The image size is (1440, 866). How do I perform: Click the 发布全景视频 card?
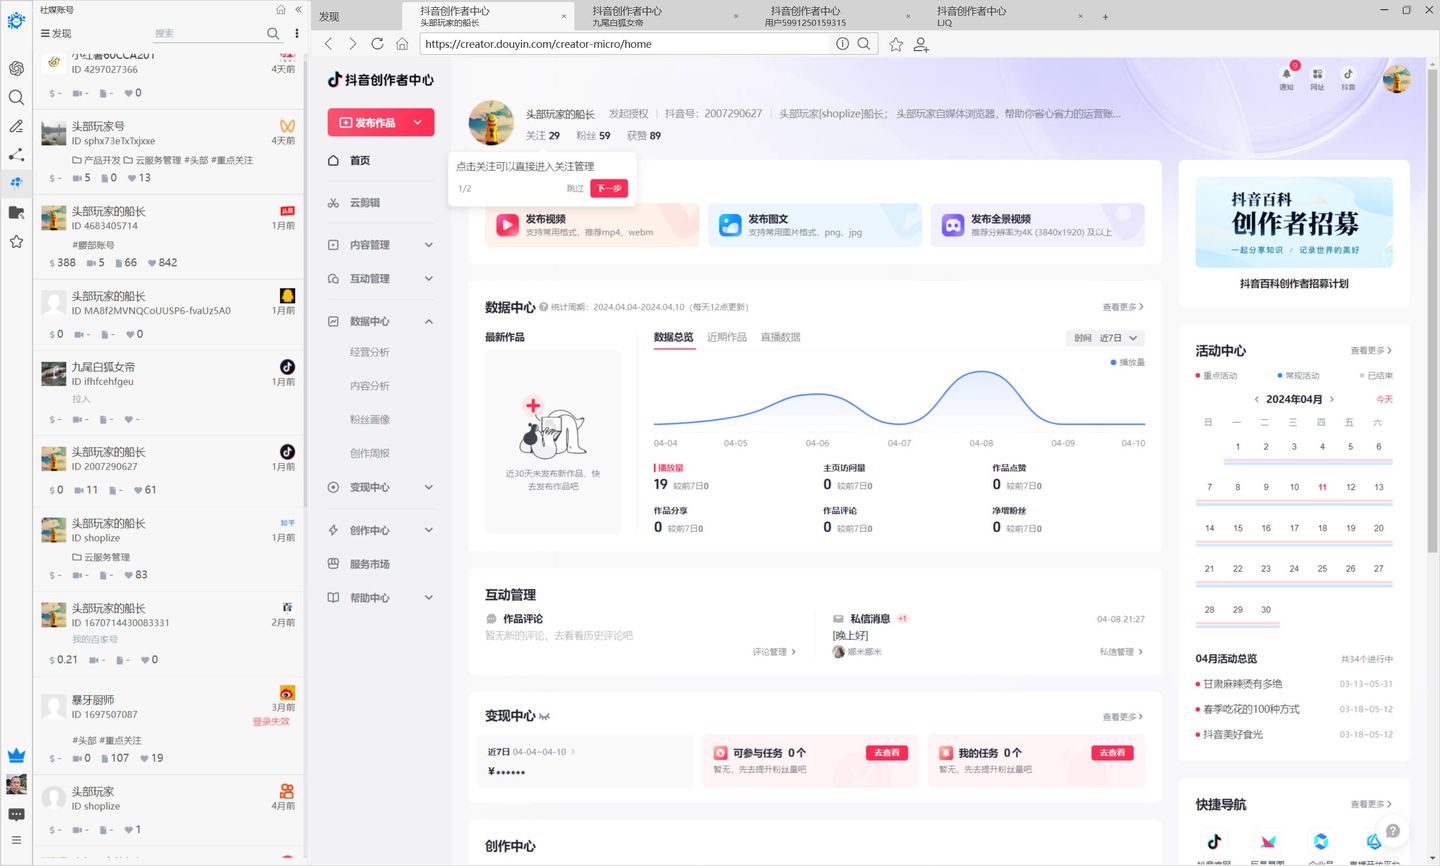[1037, 225]
